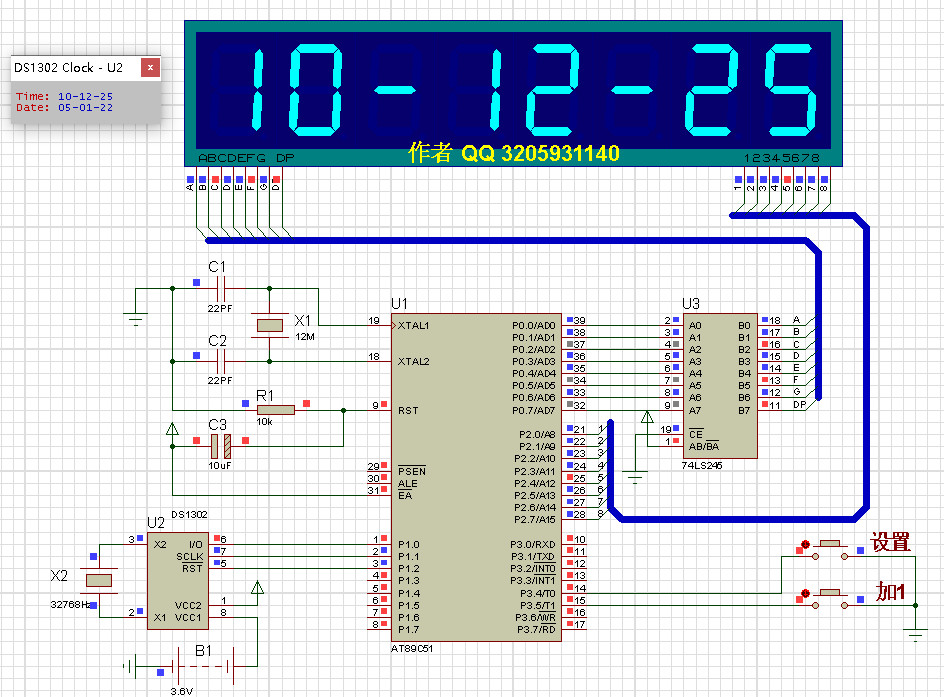Viewport: 944px width, 697px height.
Task: Click the 74LS245 part name text
Action: tap(702, 466)
